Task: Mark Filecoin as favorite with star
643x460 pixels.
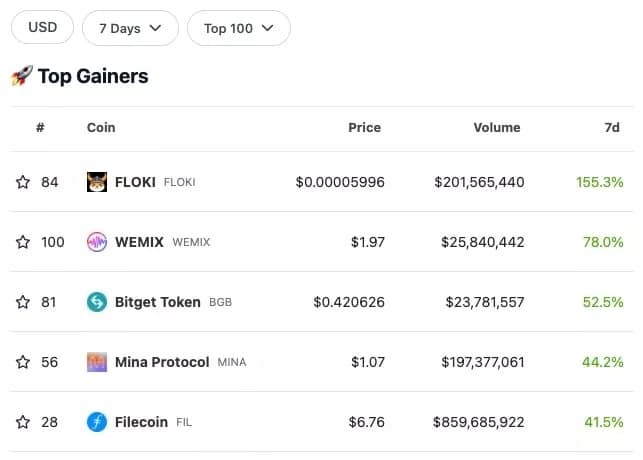Action: tap(23, 422)
